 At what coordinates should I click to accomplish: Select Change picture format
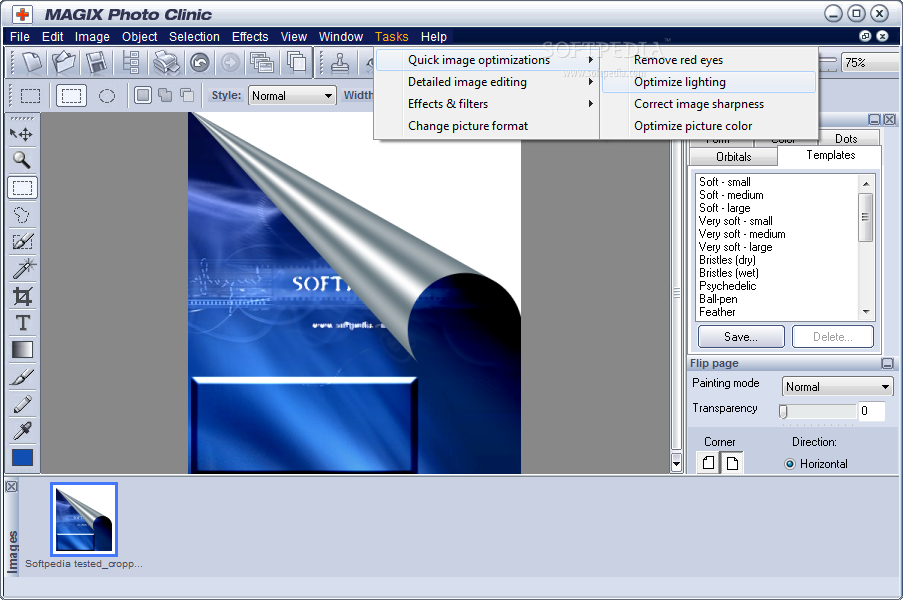coord(487,126)
